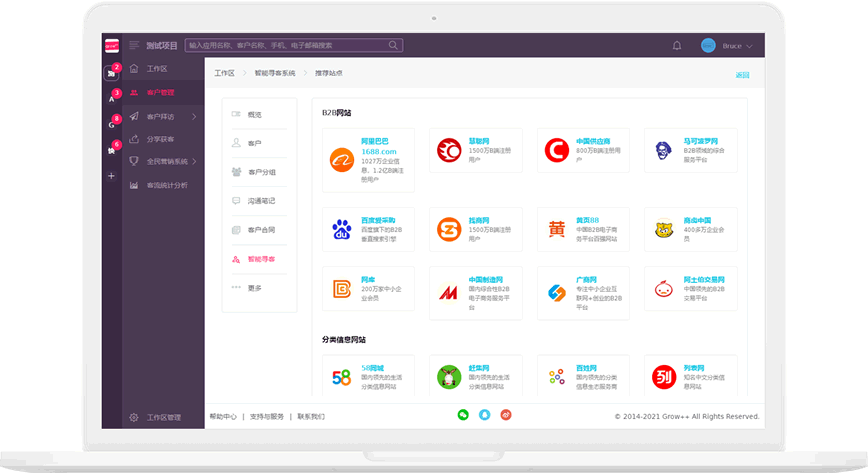Click the Weibo icon in footer
The height and width of the screenshot is (473, 868).
(x=506, y=415)
